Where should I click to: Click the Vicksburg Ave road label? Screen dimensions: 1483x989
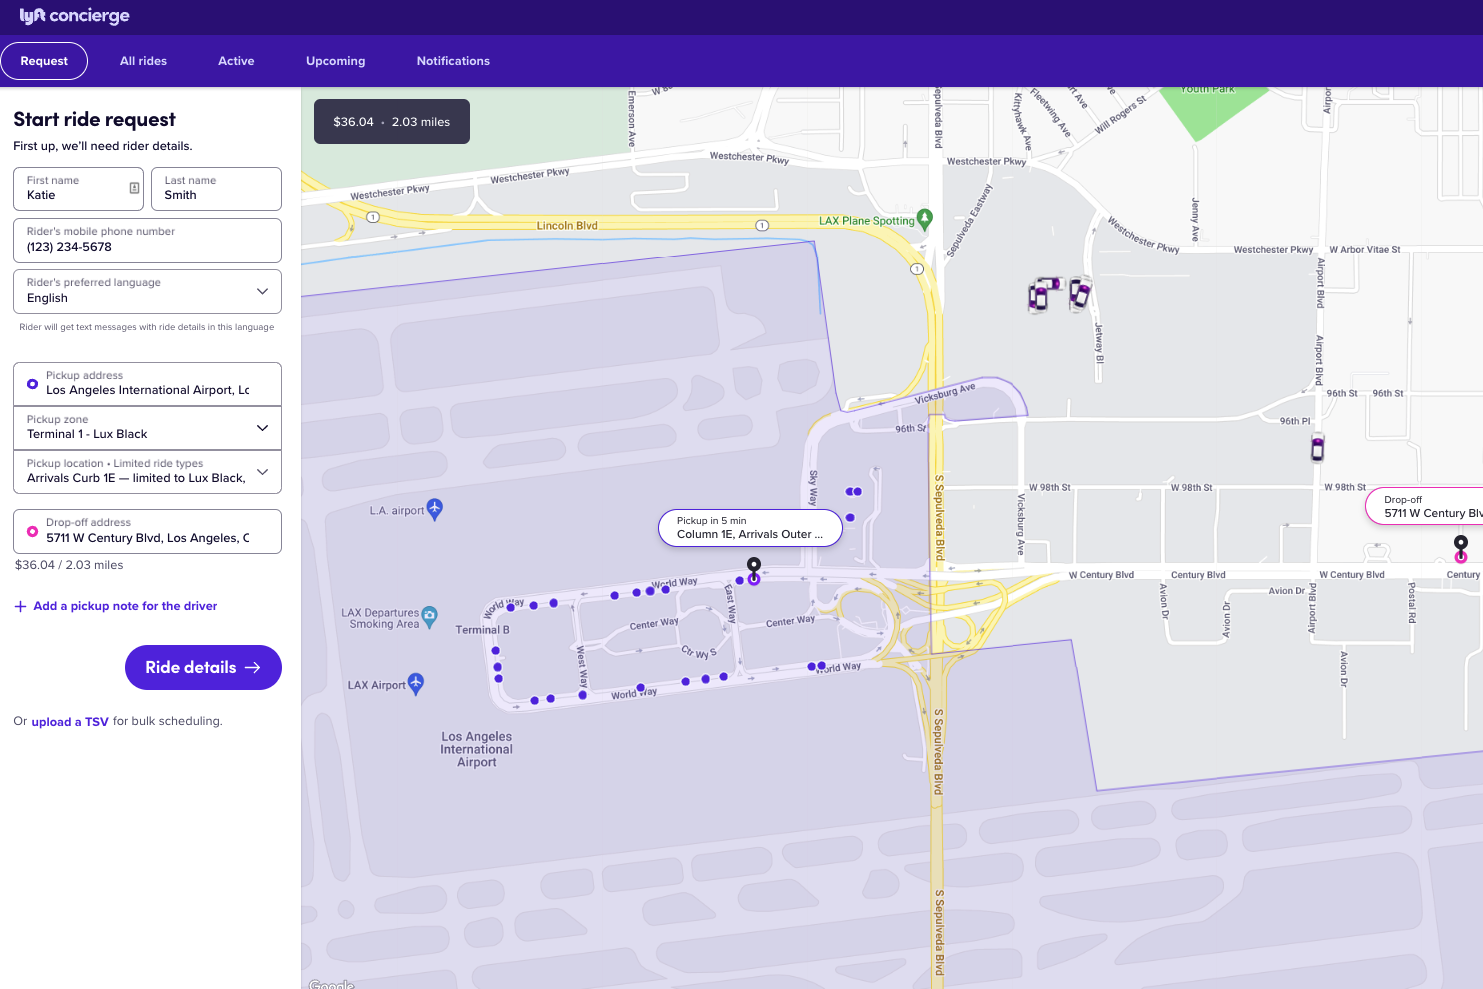tap(945, 394)
